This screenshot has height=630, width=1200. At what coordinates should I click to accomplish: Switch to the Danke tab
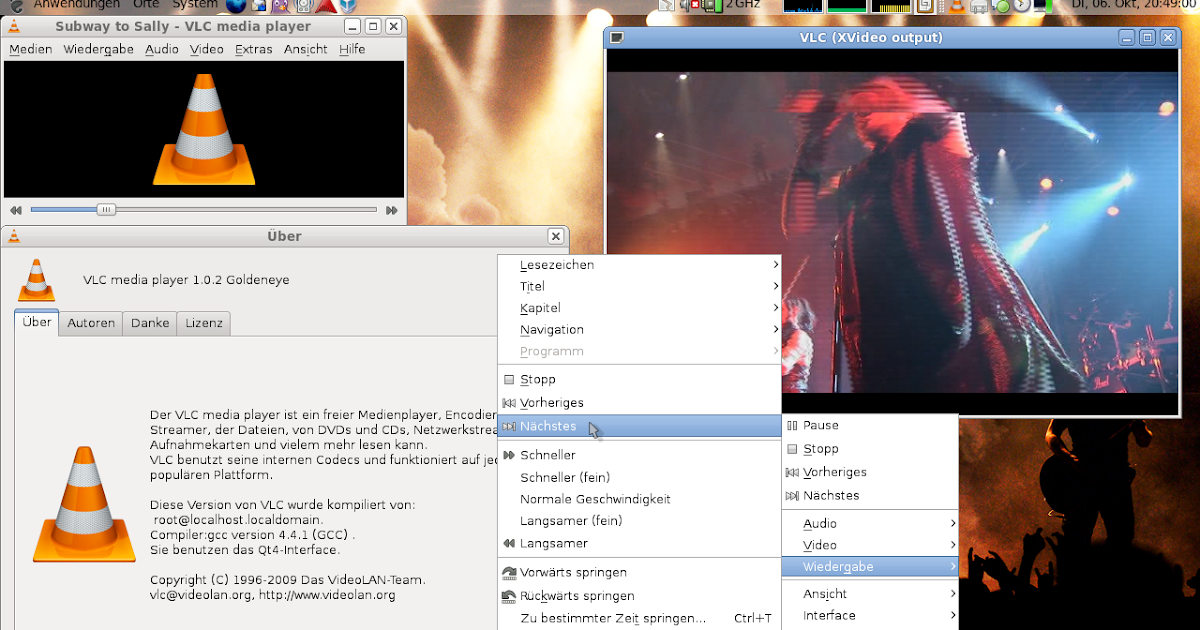click(x=150, y=323)
